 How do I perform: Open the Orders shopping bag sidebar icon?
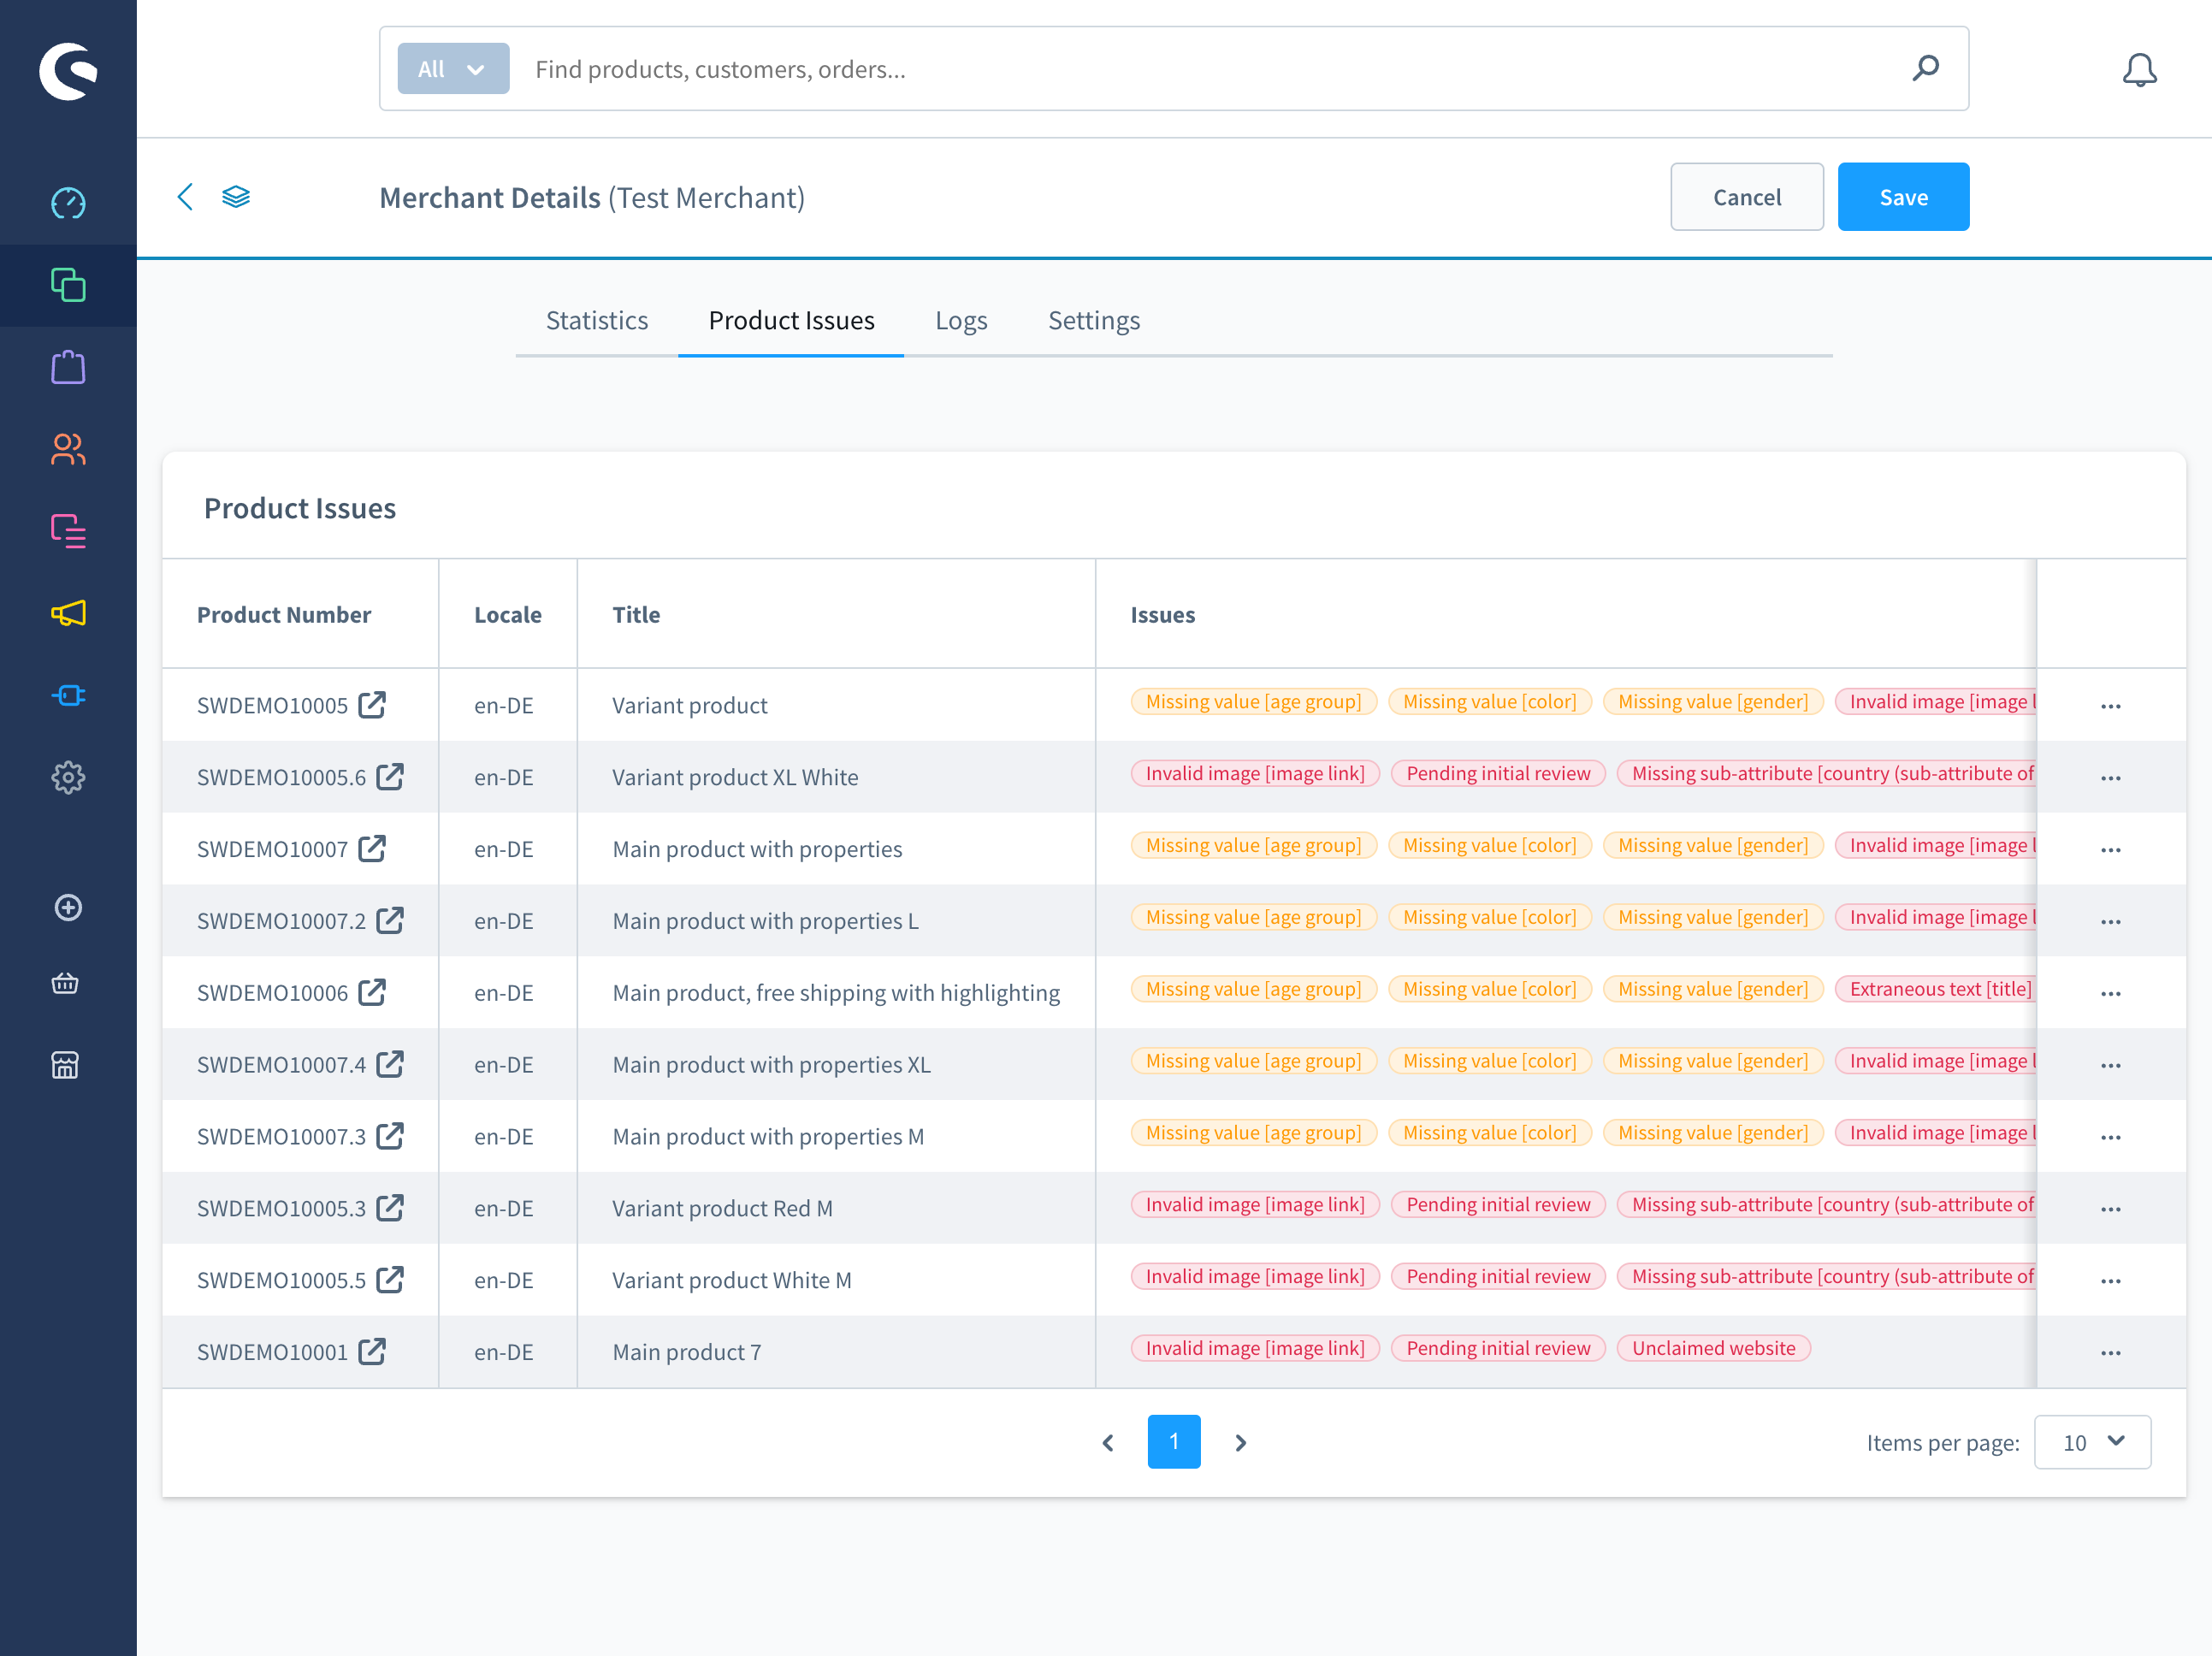(x=68, y=367)
